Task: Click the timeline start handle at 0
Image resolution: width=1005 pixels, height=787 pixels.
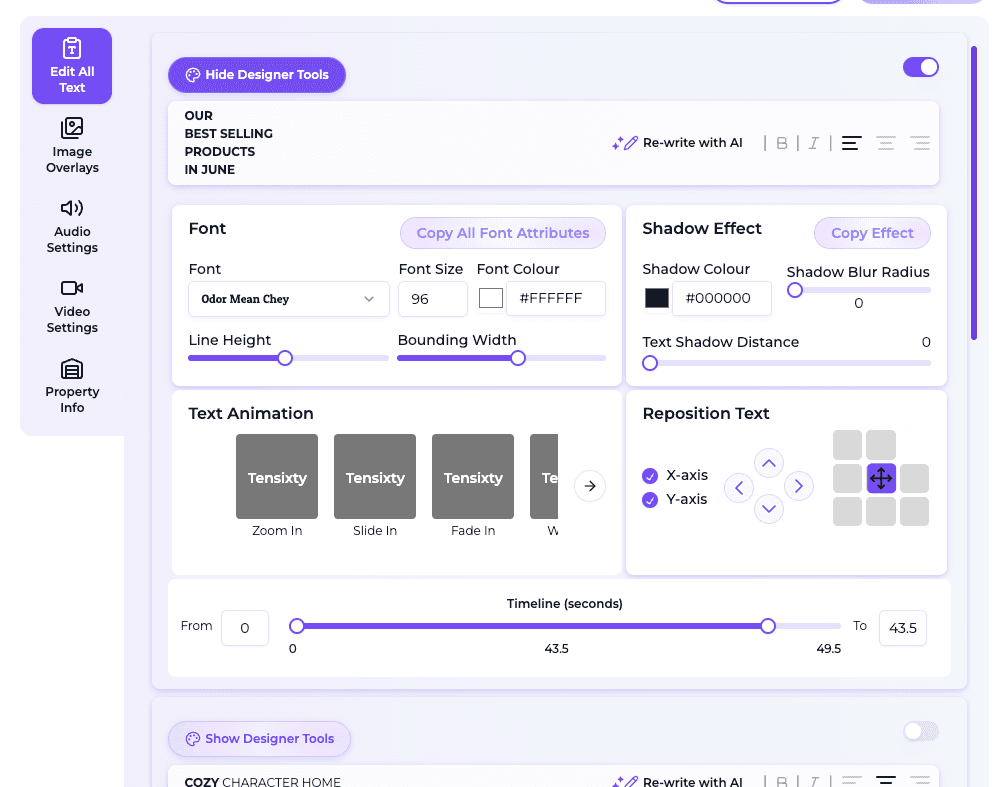Action: (296, 626)
